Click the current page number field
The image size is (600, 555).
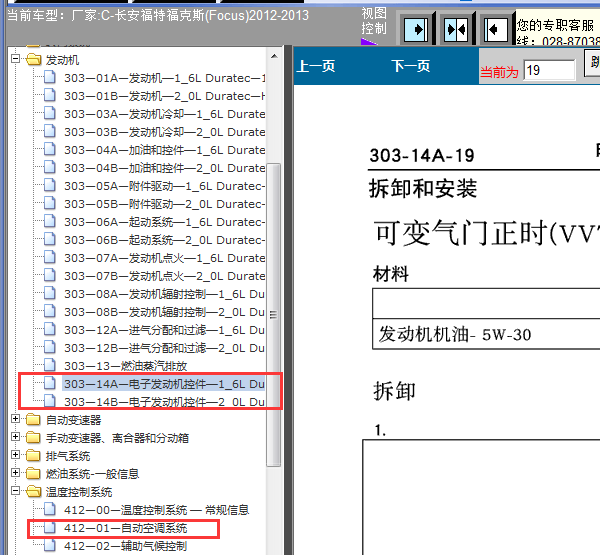549,70
